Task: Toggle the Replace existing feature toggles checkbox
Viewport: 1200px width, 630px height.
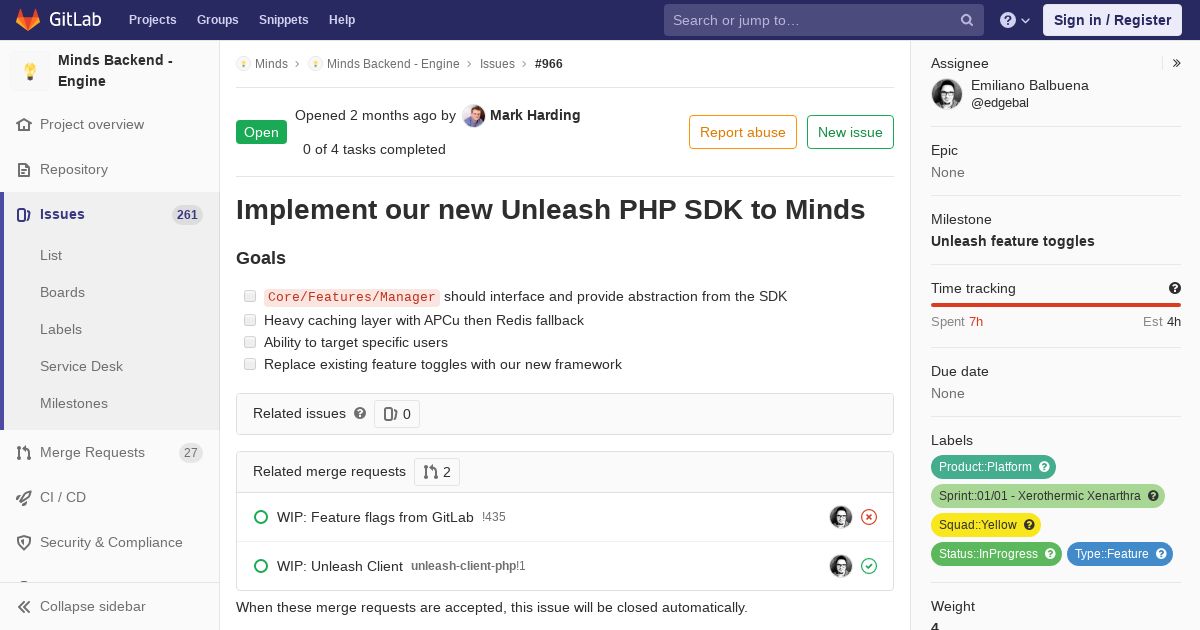Action: (250, 364)
